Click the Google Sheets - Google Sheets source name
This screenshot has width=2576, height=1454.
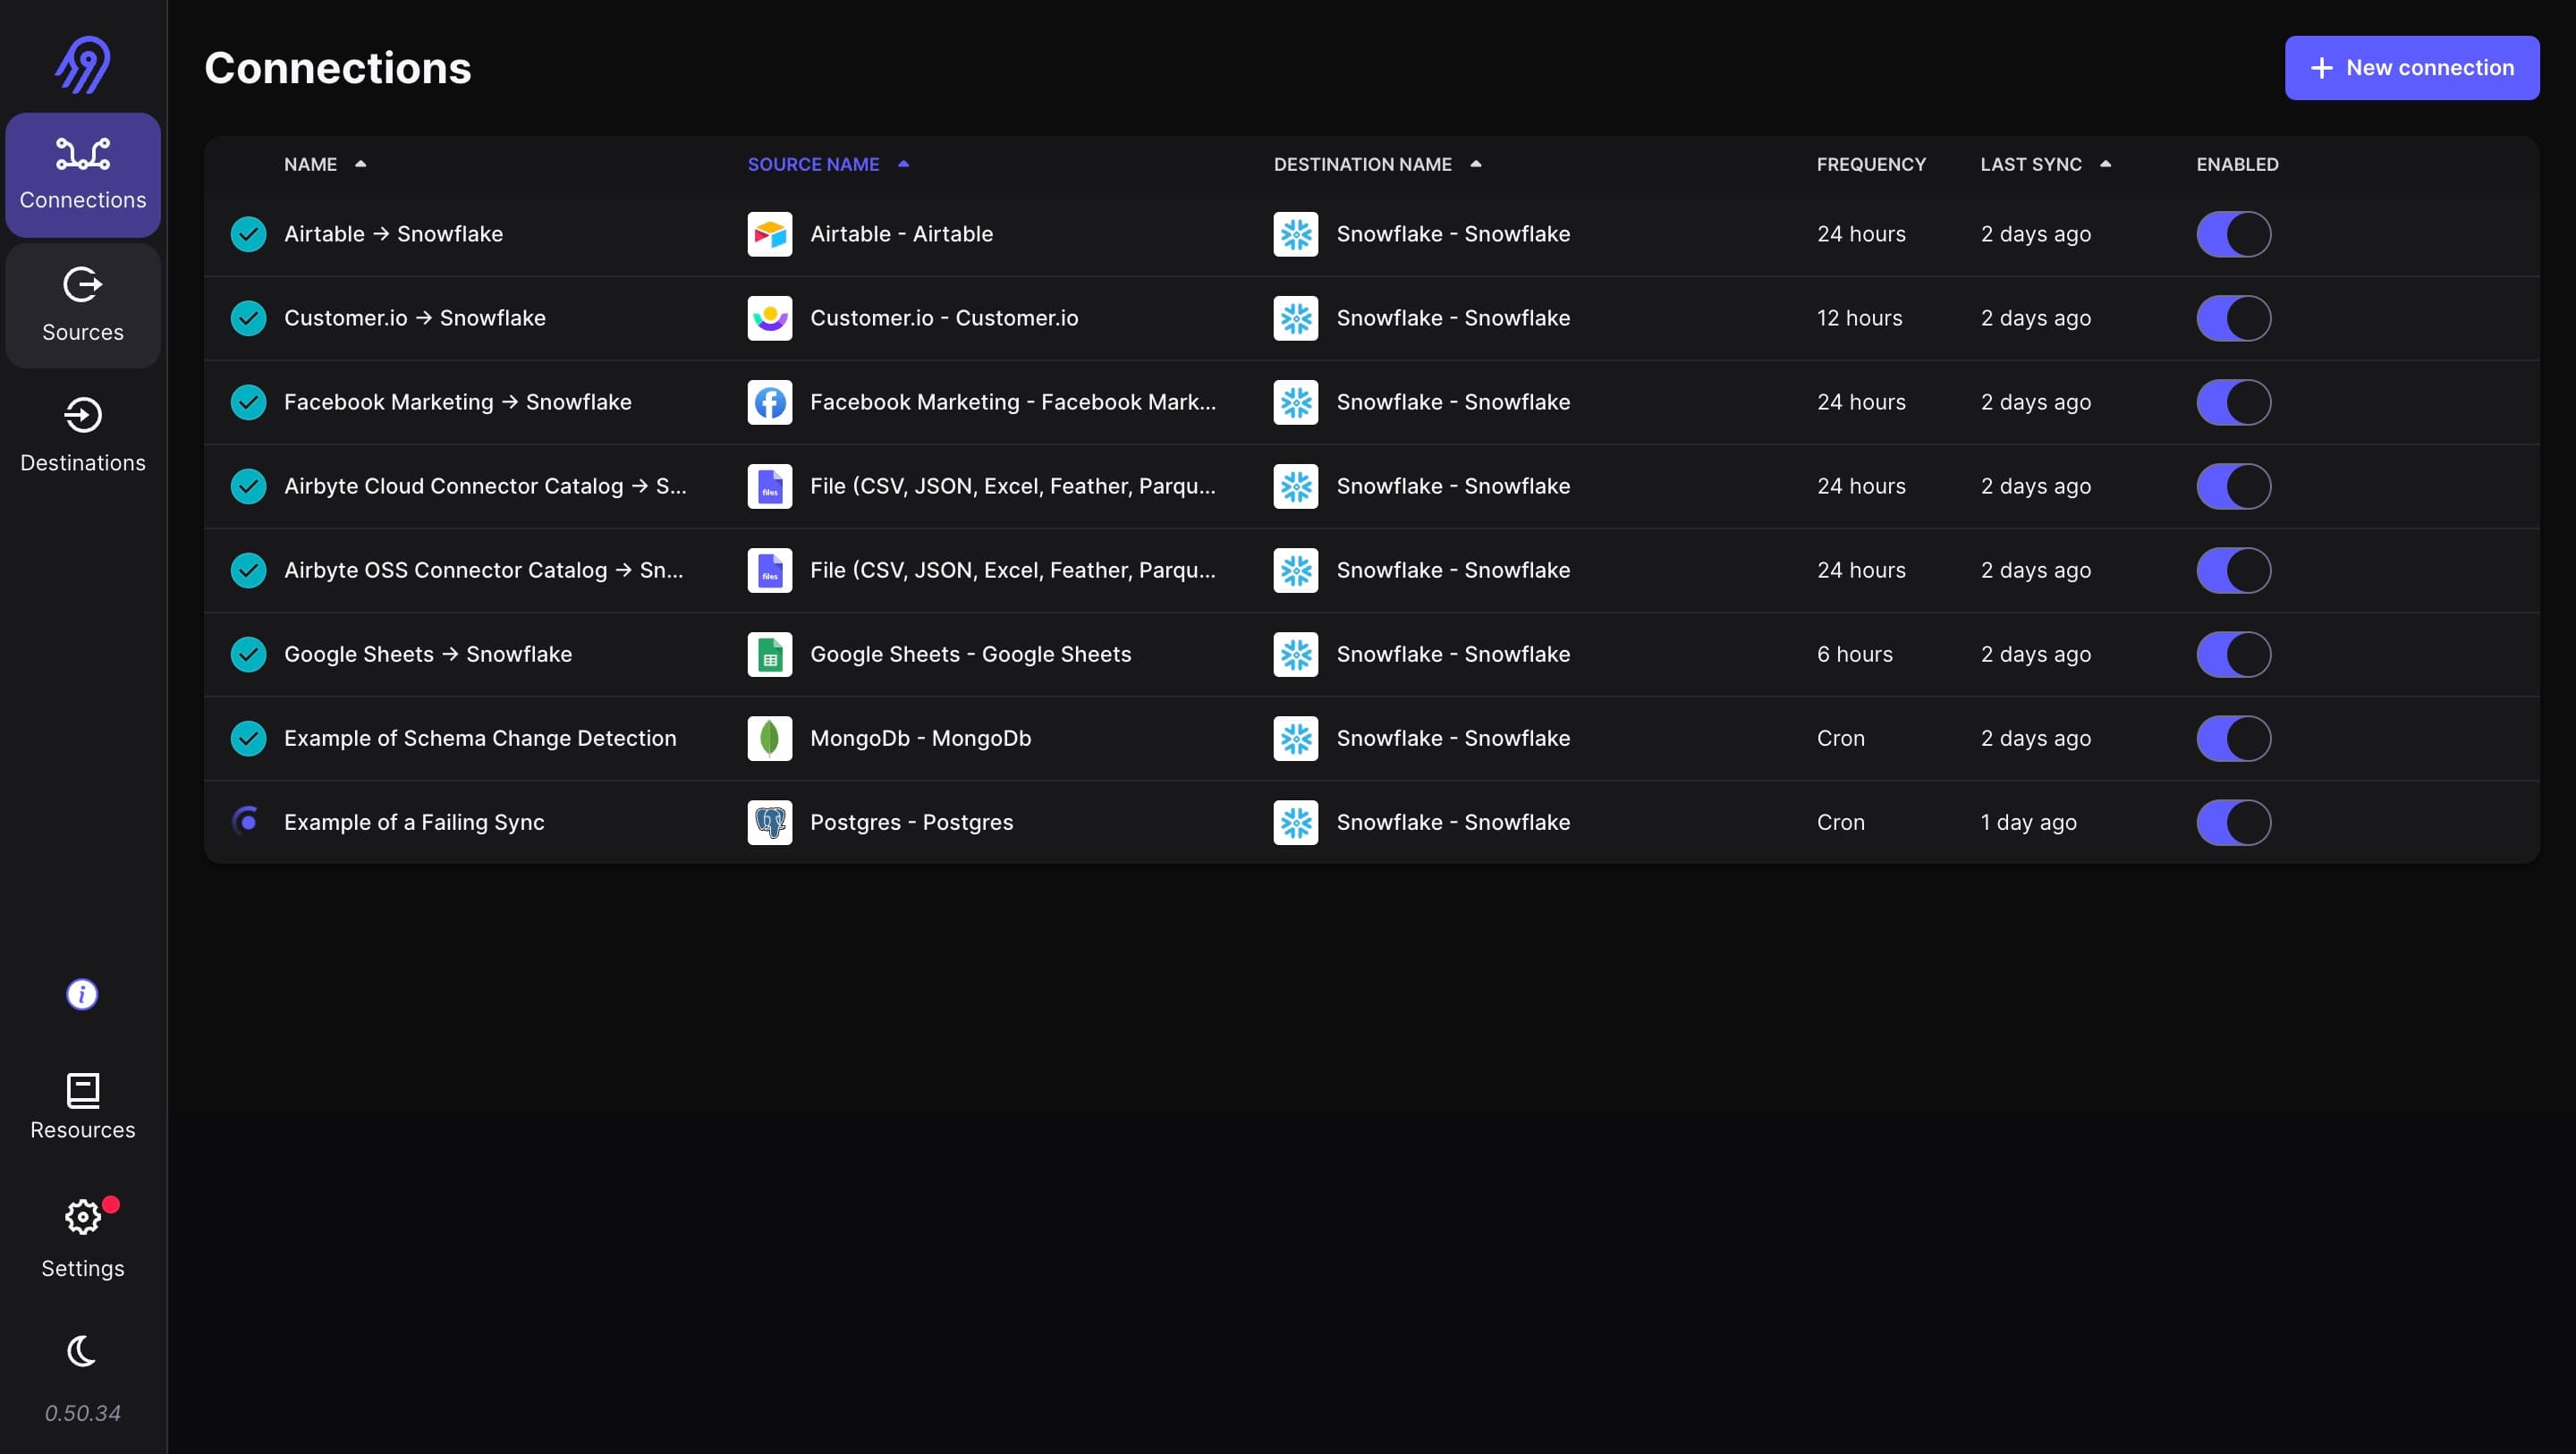(x=970, y=654)
